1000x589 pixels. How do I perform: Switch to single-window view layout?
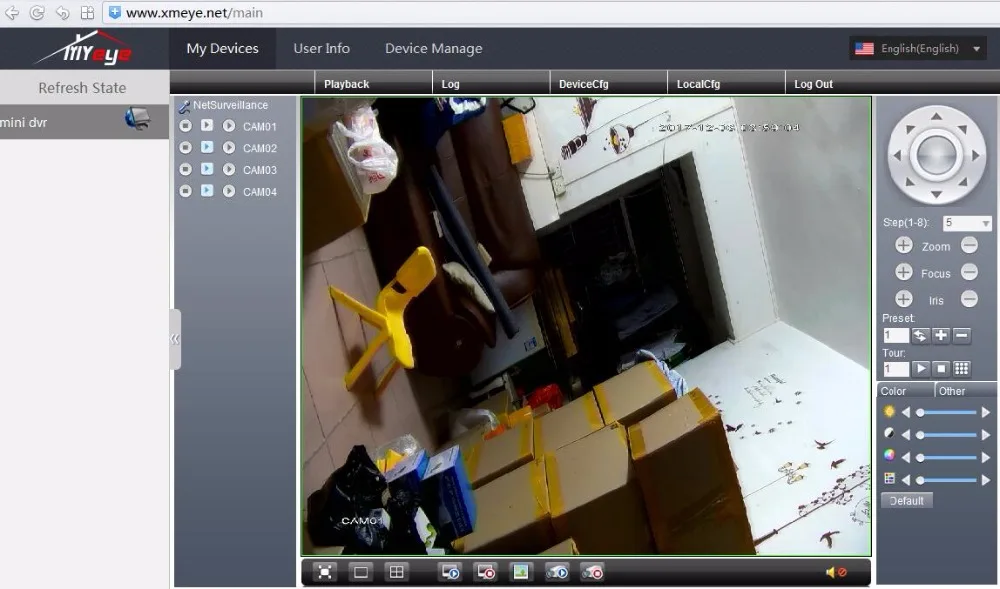tap(360, 572)
